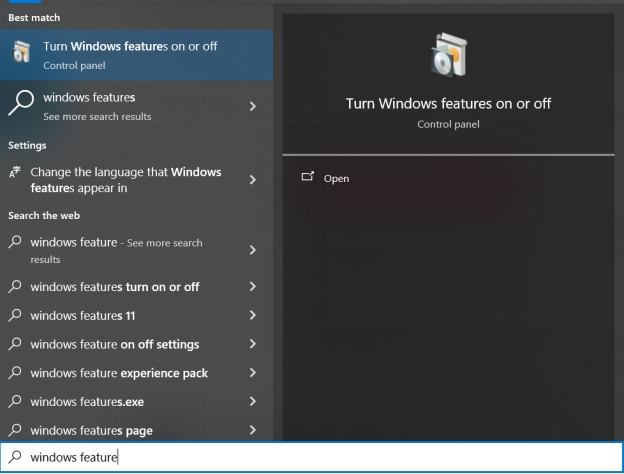Select suggestion 'windows features 11'
The image size is (624, 474).
click(136, 315)
